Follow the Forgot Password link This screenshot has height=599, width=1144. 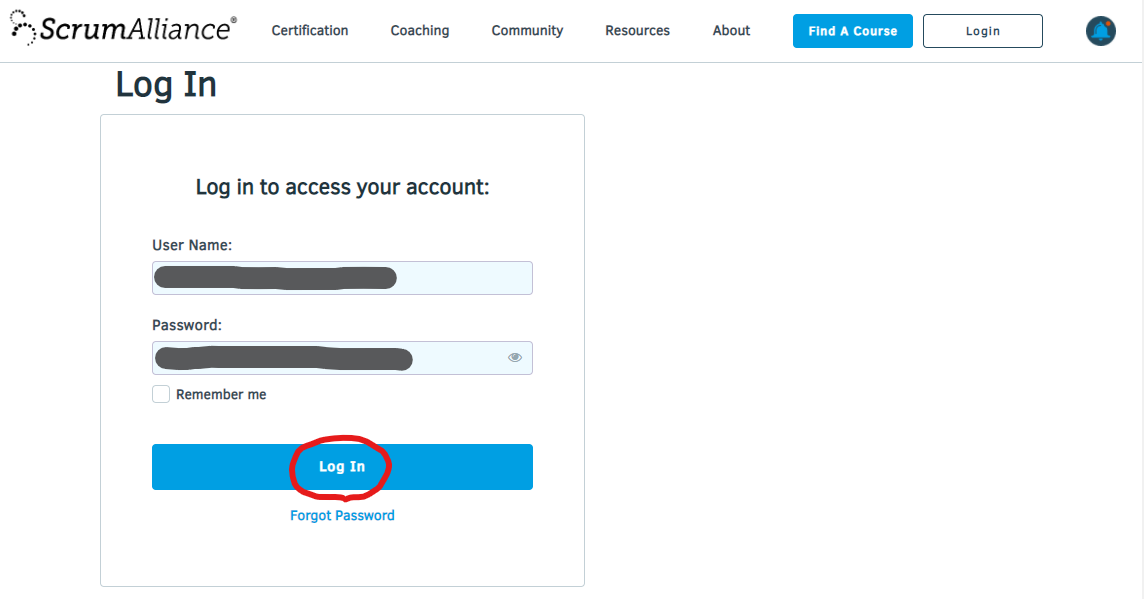coord(342,516)
